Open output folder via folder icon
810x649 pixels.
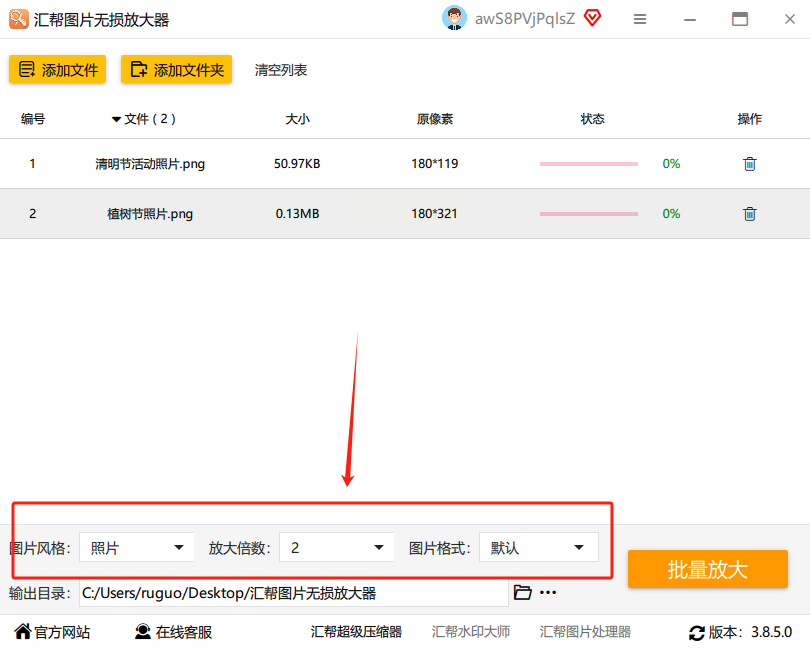[522, 592]
